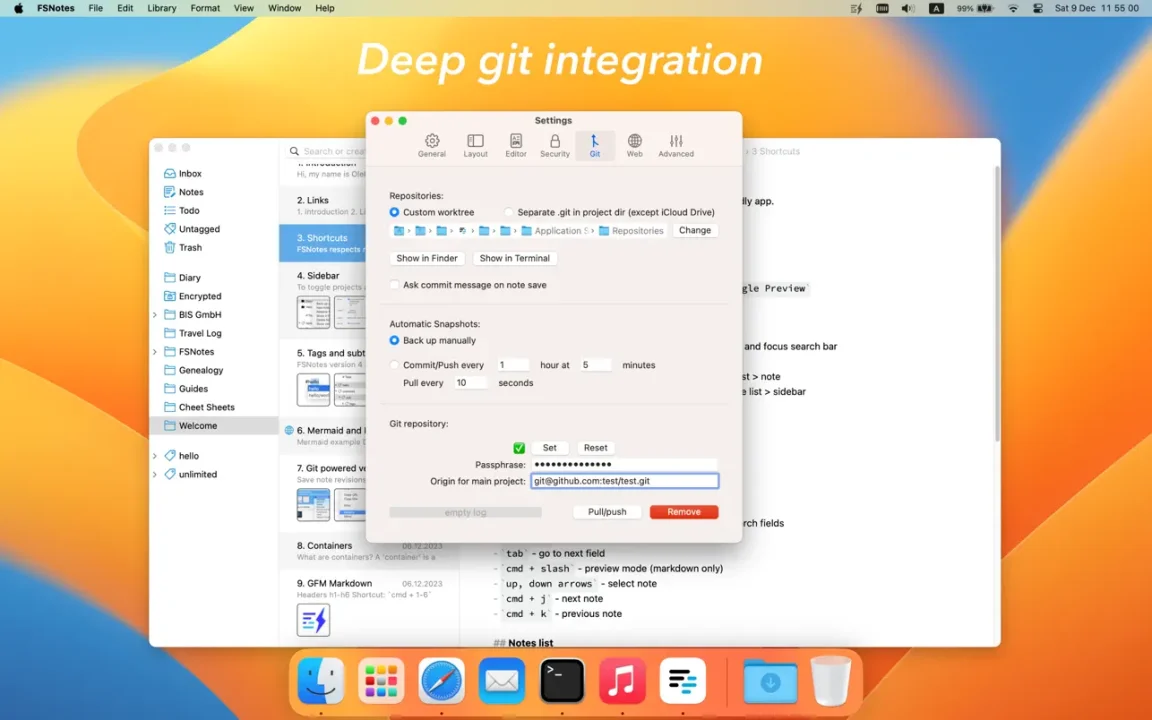The image size is (1152, 720).
Task: Click the Pull/push button
Action: pyautogui.click(x=607, y=512)
